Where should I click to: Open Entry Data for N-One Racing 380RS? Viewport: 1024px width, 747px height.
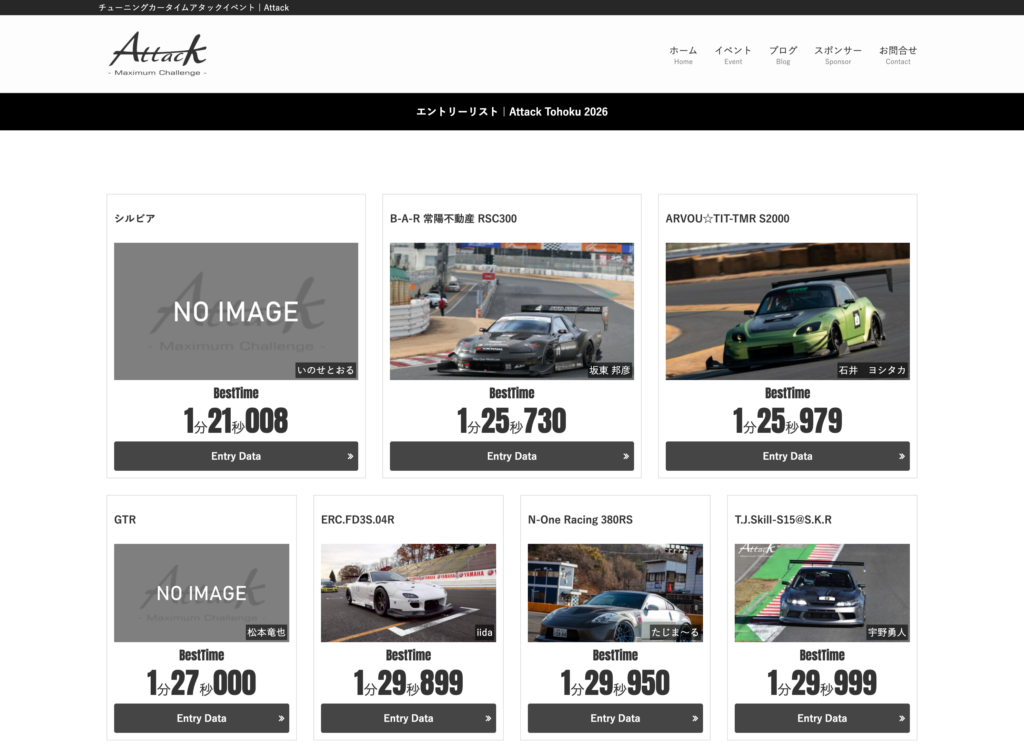pos(615,718)
